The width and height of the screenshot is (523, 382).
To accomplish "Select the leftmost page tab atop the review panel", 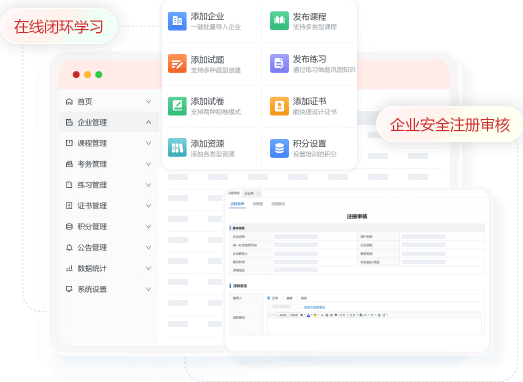I will point(234,193).
